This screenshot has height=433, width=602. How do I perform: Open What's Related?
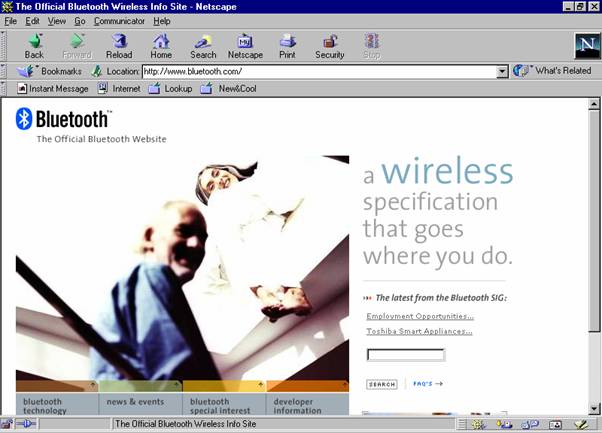552,71
